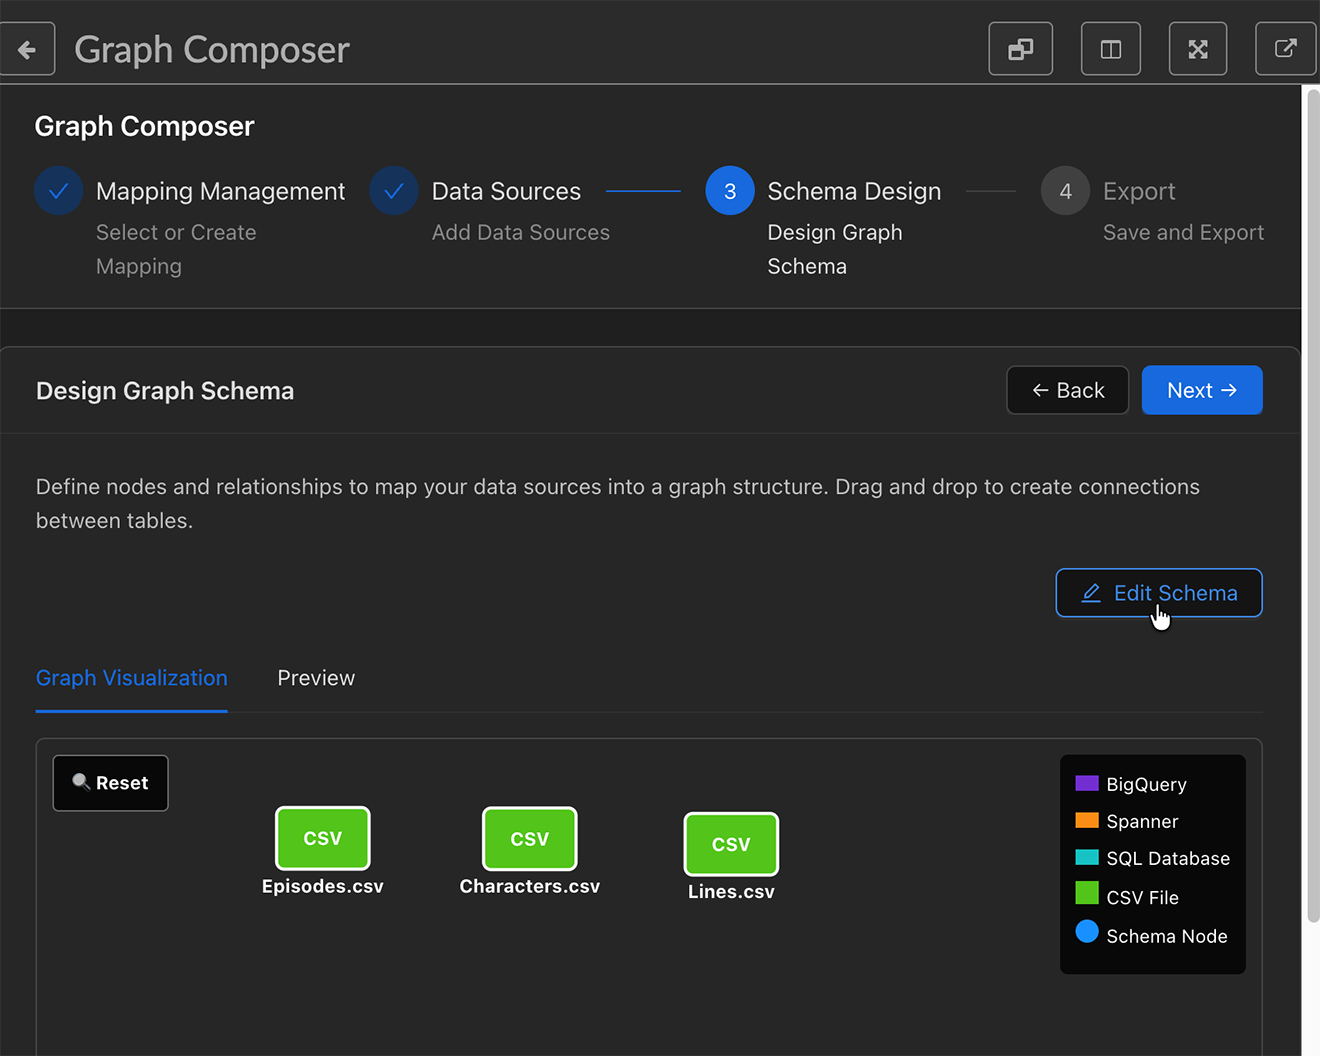This screenshot has width=1320, height=1056.
Task: Select the Episodes.csv node
Action: pyautogui.click(x=322, y=839)
